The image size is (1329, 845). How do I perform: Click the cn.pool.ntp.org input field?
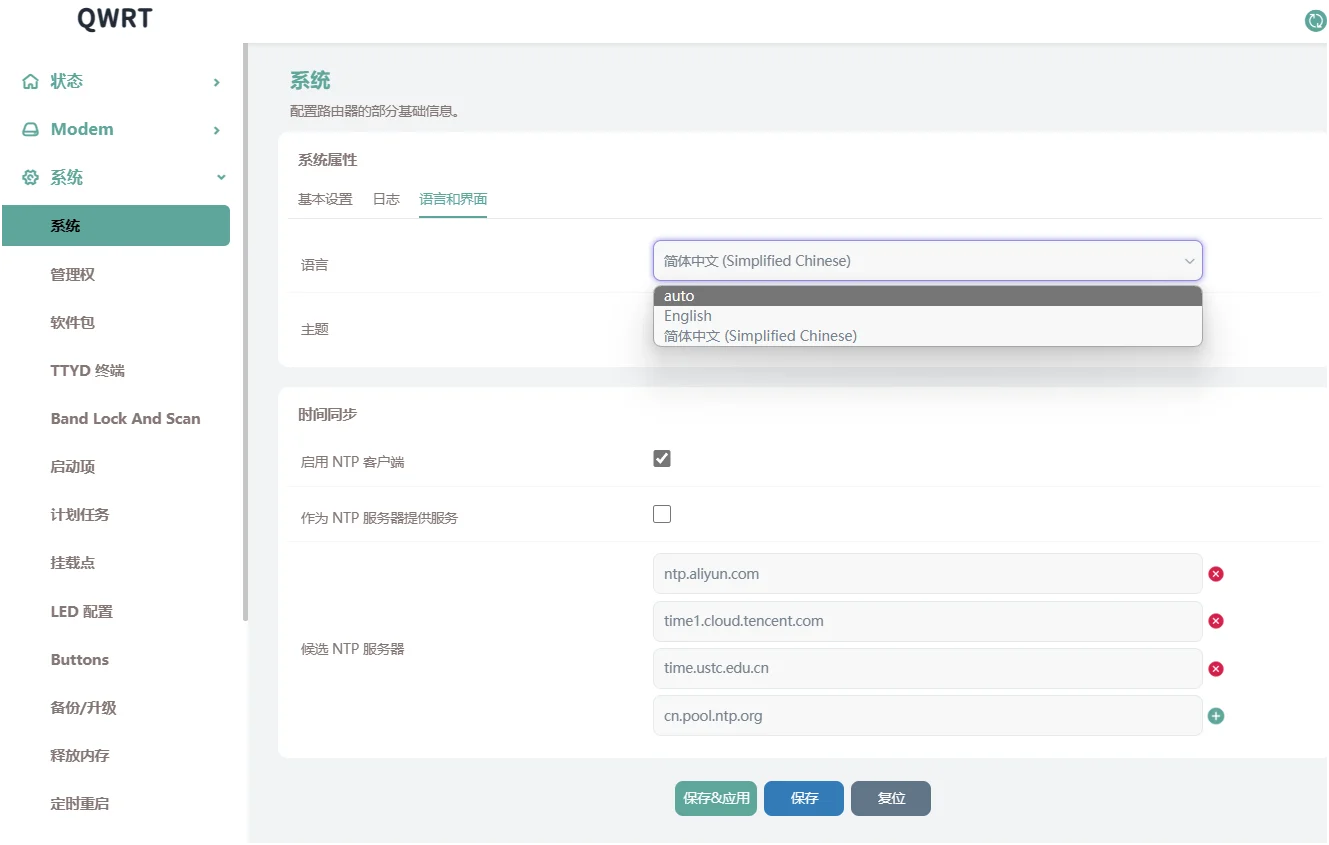tap(927, 716)
